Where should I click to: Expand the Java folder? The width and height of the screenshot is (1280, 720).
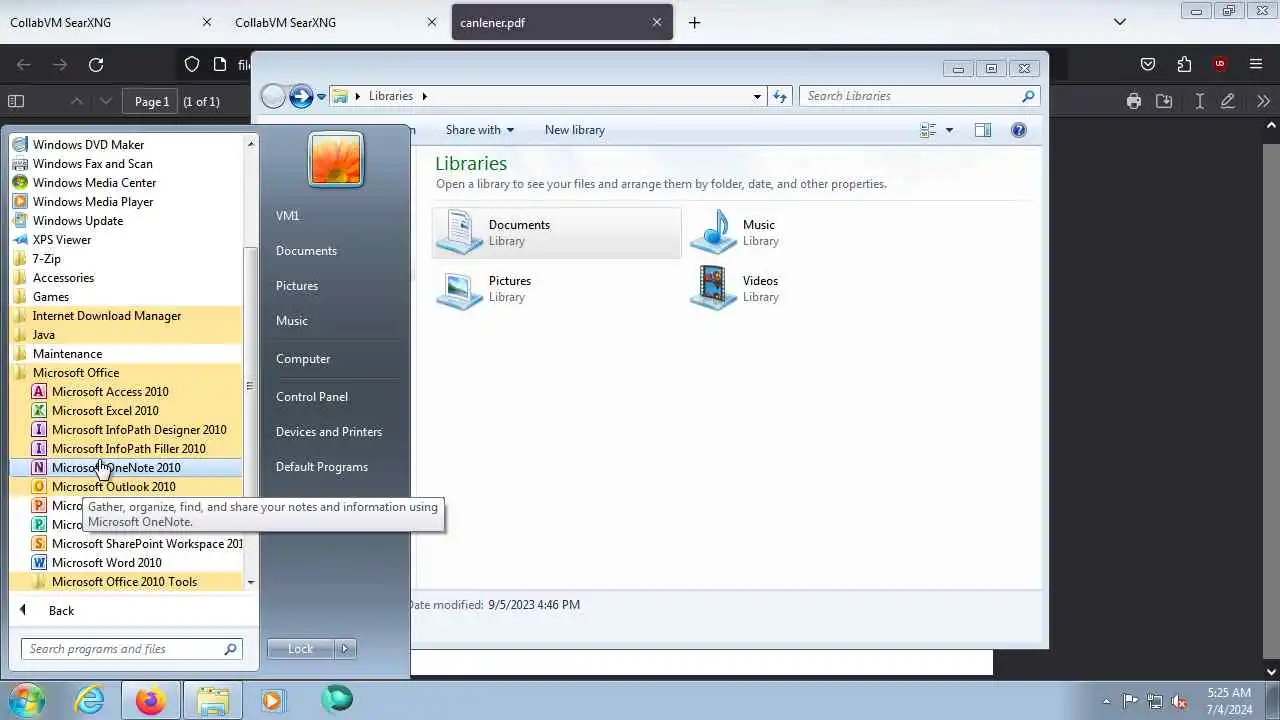pyautogui.click(x=43, y=335)
